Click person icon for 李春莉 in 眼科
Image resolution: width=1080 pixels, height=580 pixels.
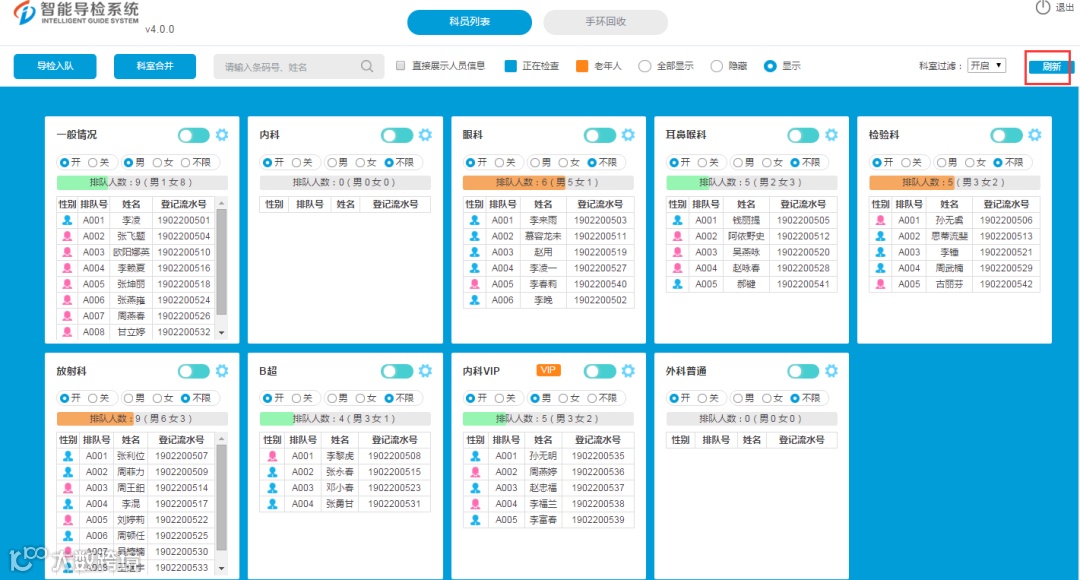475,284
